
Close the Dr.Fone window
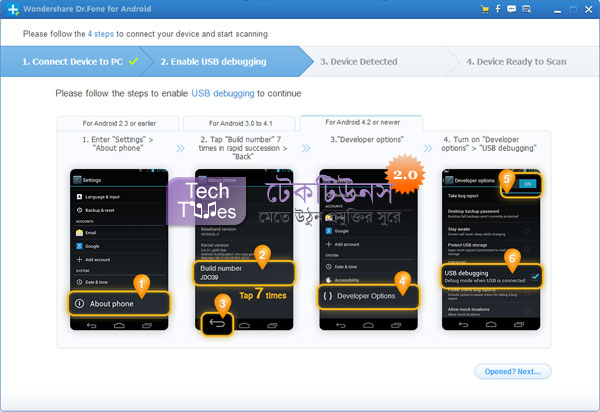[589, 10]
